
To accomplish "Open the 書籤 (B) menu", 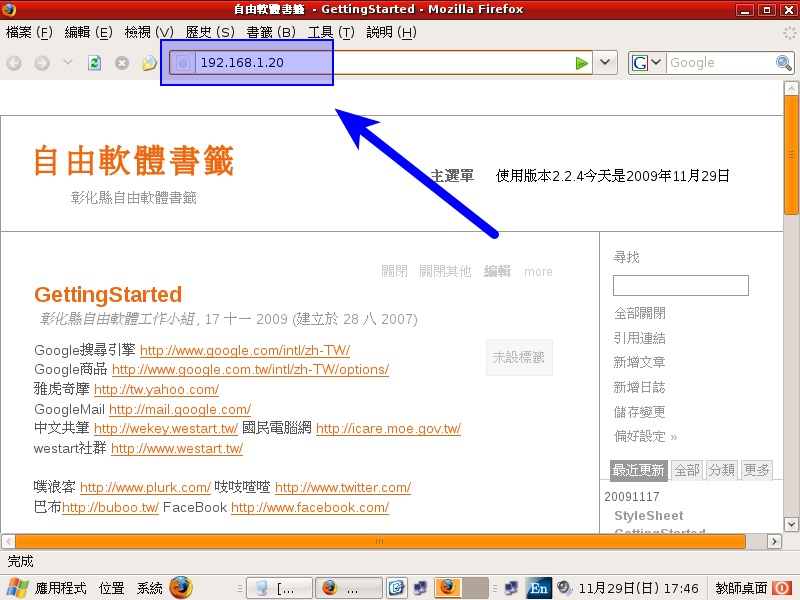I will coord(271,32).
